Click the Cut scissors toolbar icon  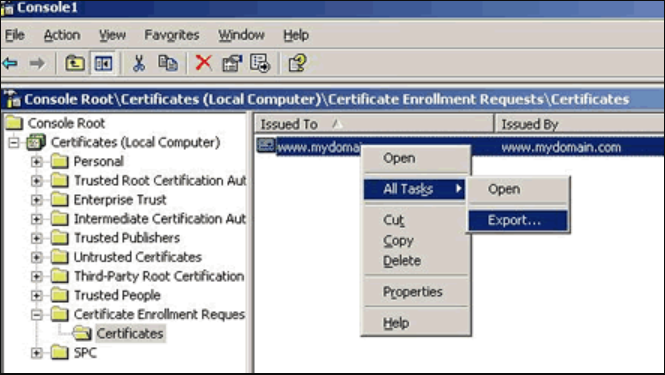pos(139,64)
